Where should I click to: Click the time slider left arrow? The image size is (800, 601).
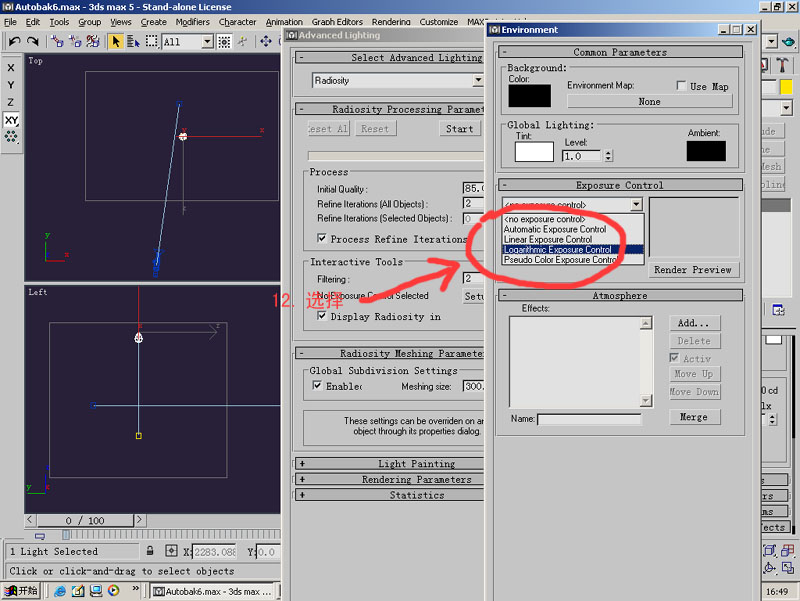tap(30, 520)
